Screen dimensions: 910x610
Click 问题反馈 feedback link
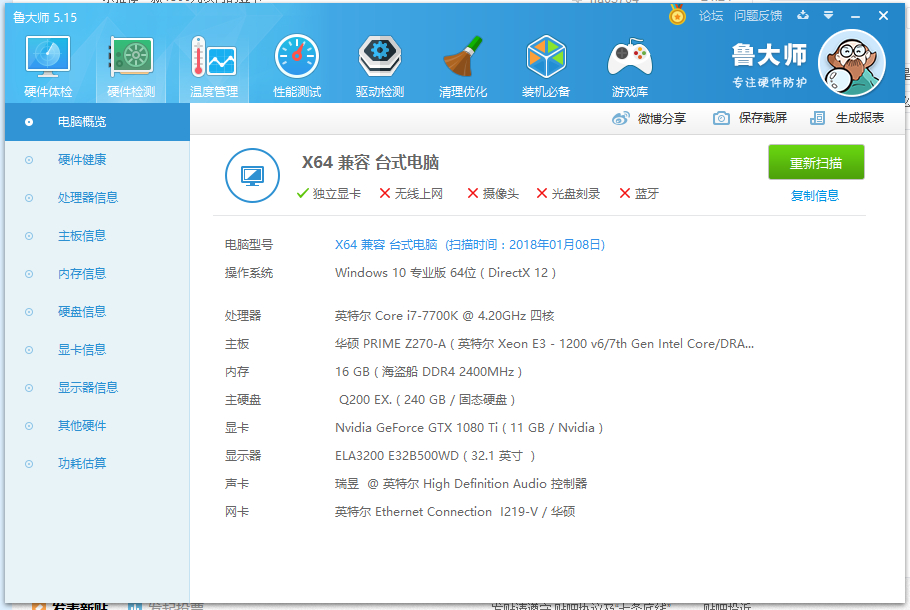[x=758, y=16]
